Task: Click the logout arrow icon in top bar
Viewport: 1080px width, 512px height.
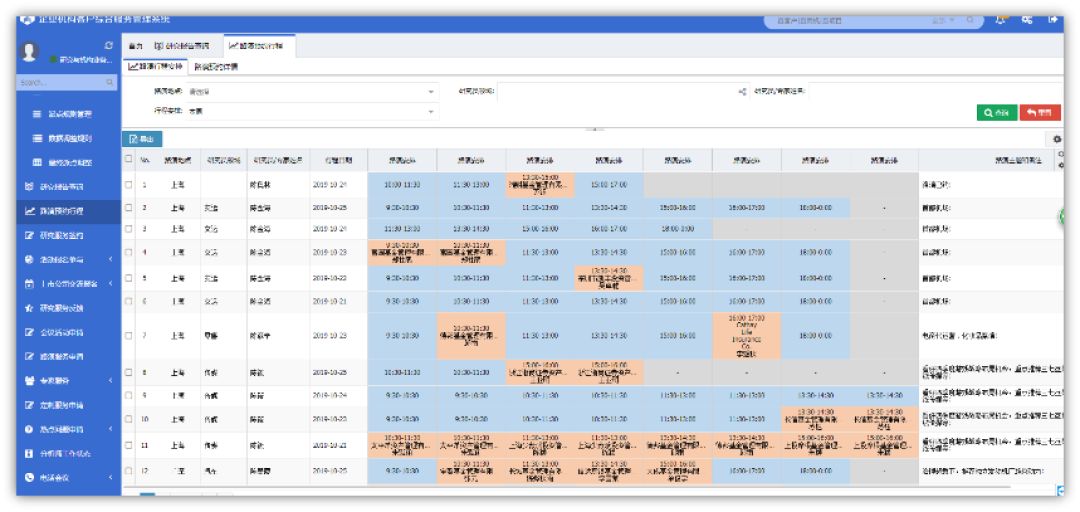Action: (1052, 20)
